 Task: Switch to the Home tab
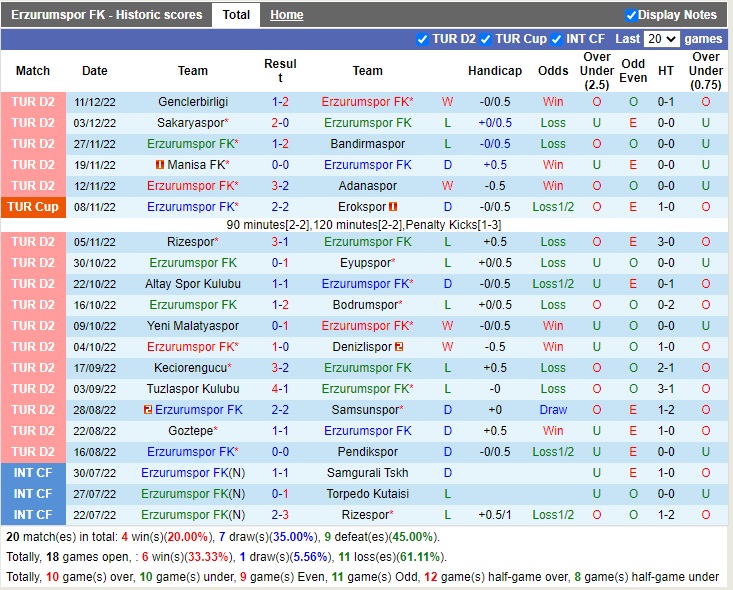286,15
